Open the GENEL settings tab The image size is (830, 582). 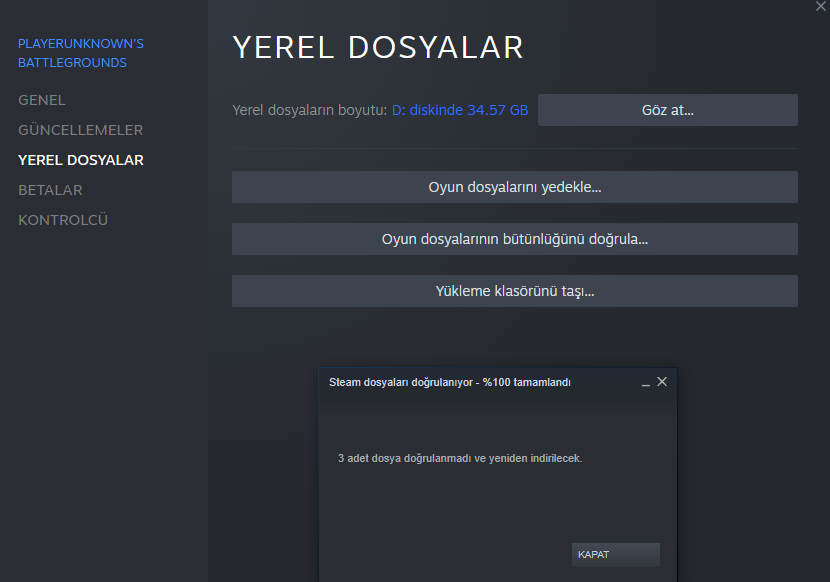coord(42,100)
